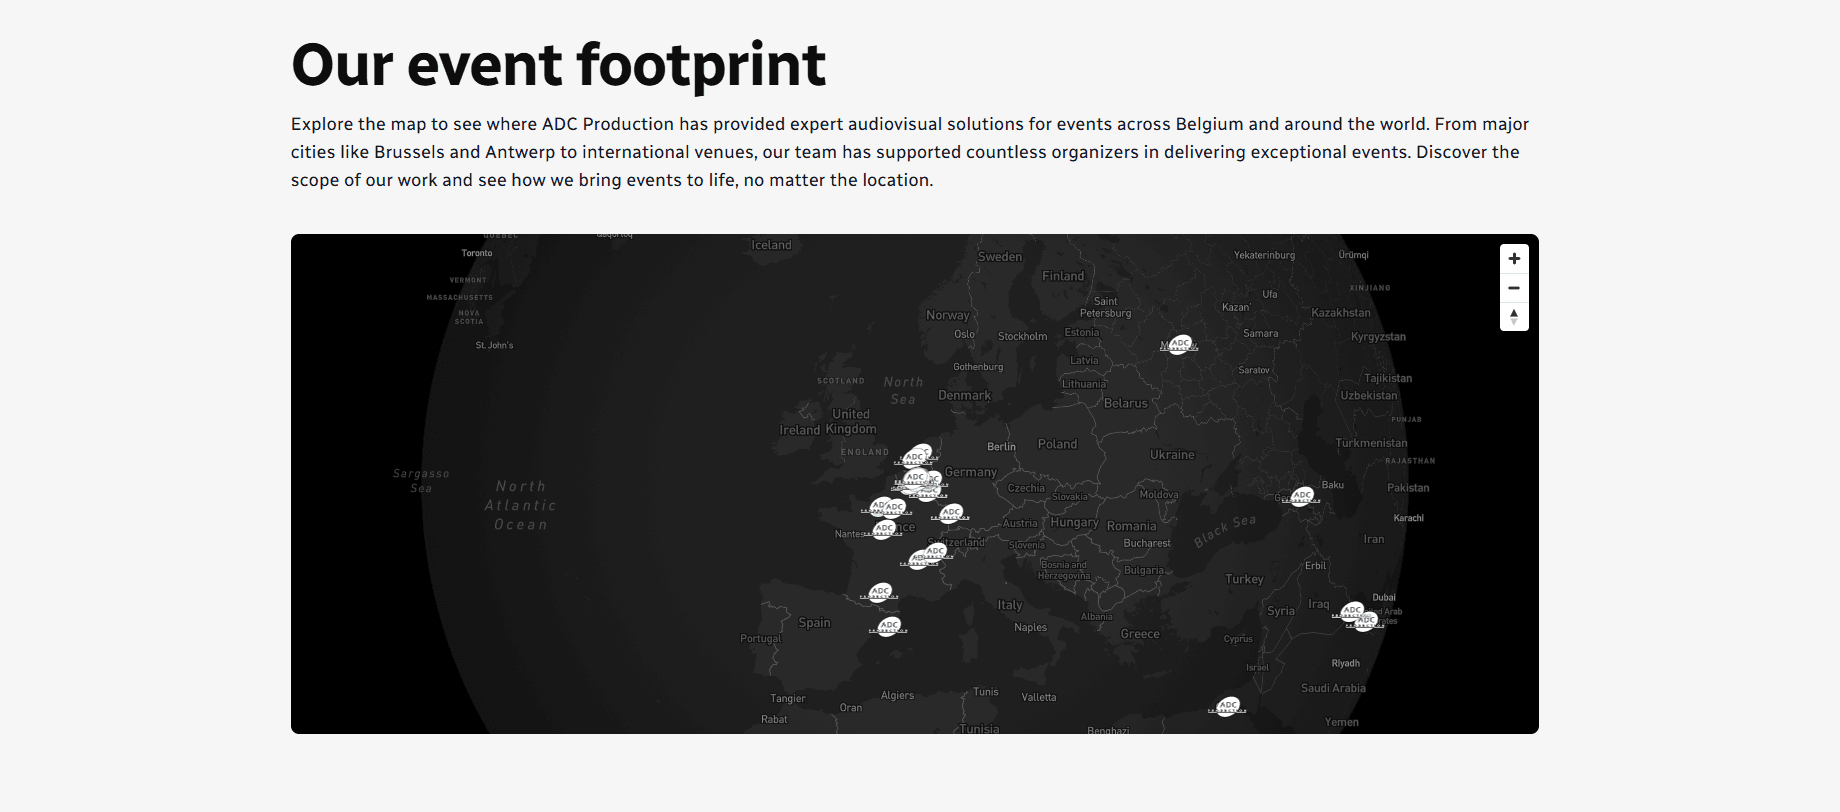Open leftmost ADC marker under Dubai label
Viewport: 1840px width, 812px height.
[1352, 610]
